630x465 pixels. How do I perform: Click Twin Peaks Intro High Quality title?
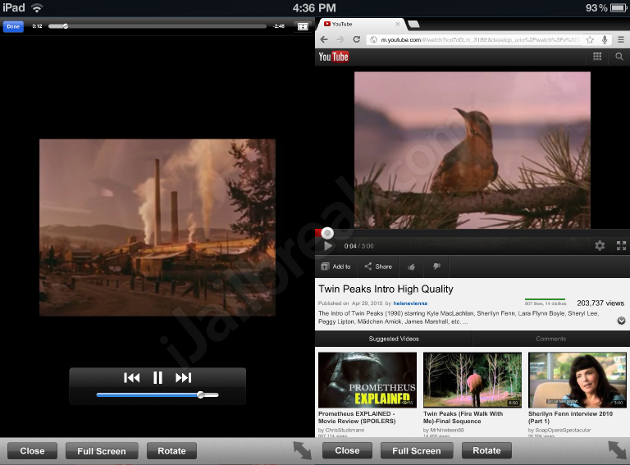pos(386,289)
